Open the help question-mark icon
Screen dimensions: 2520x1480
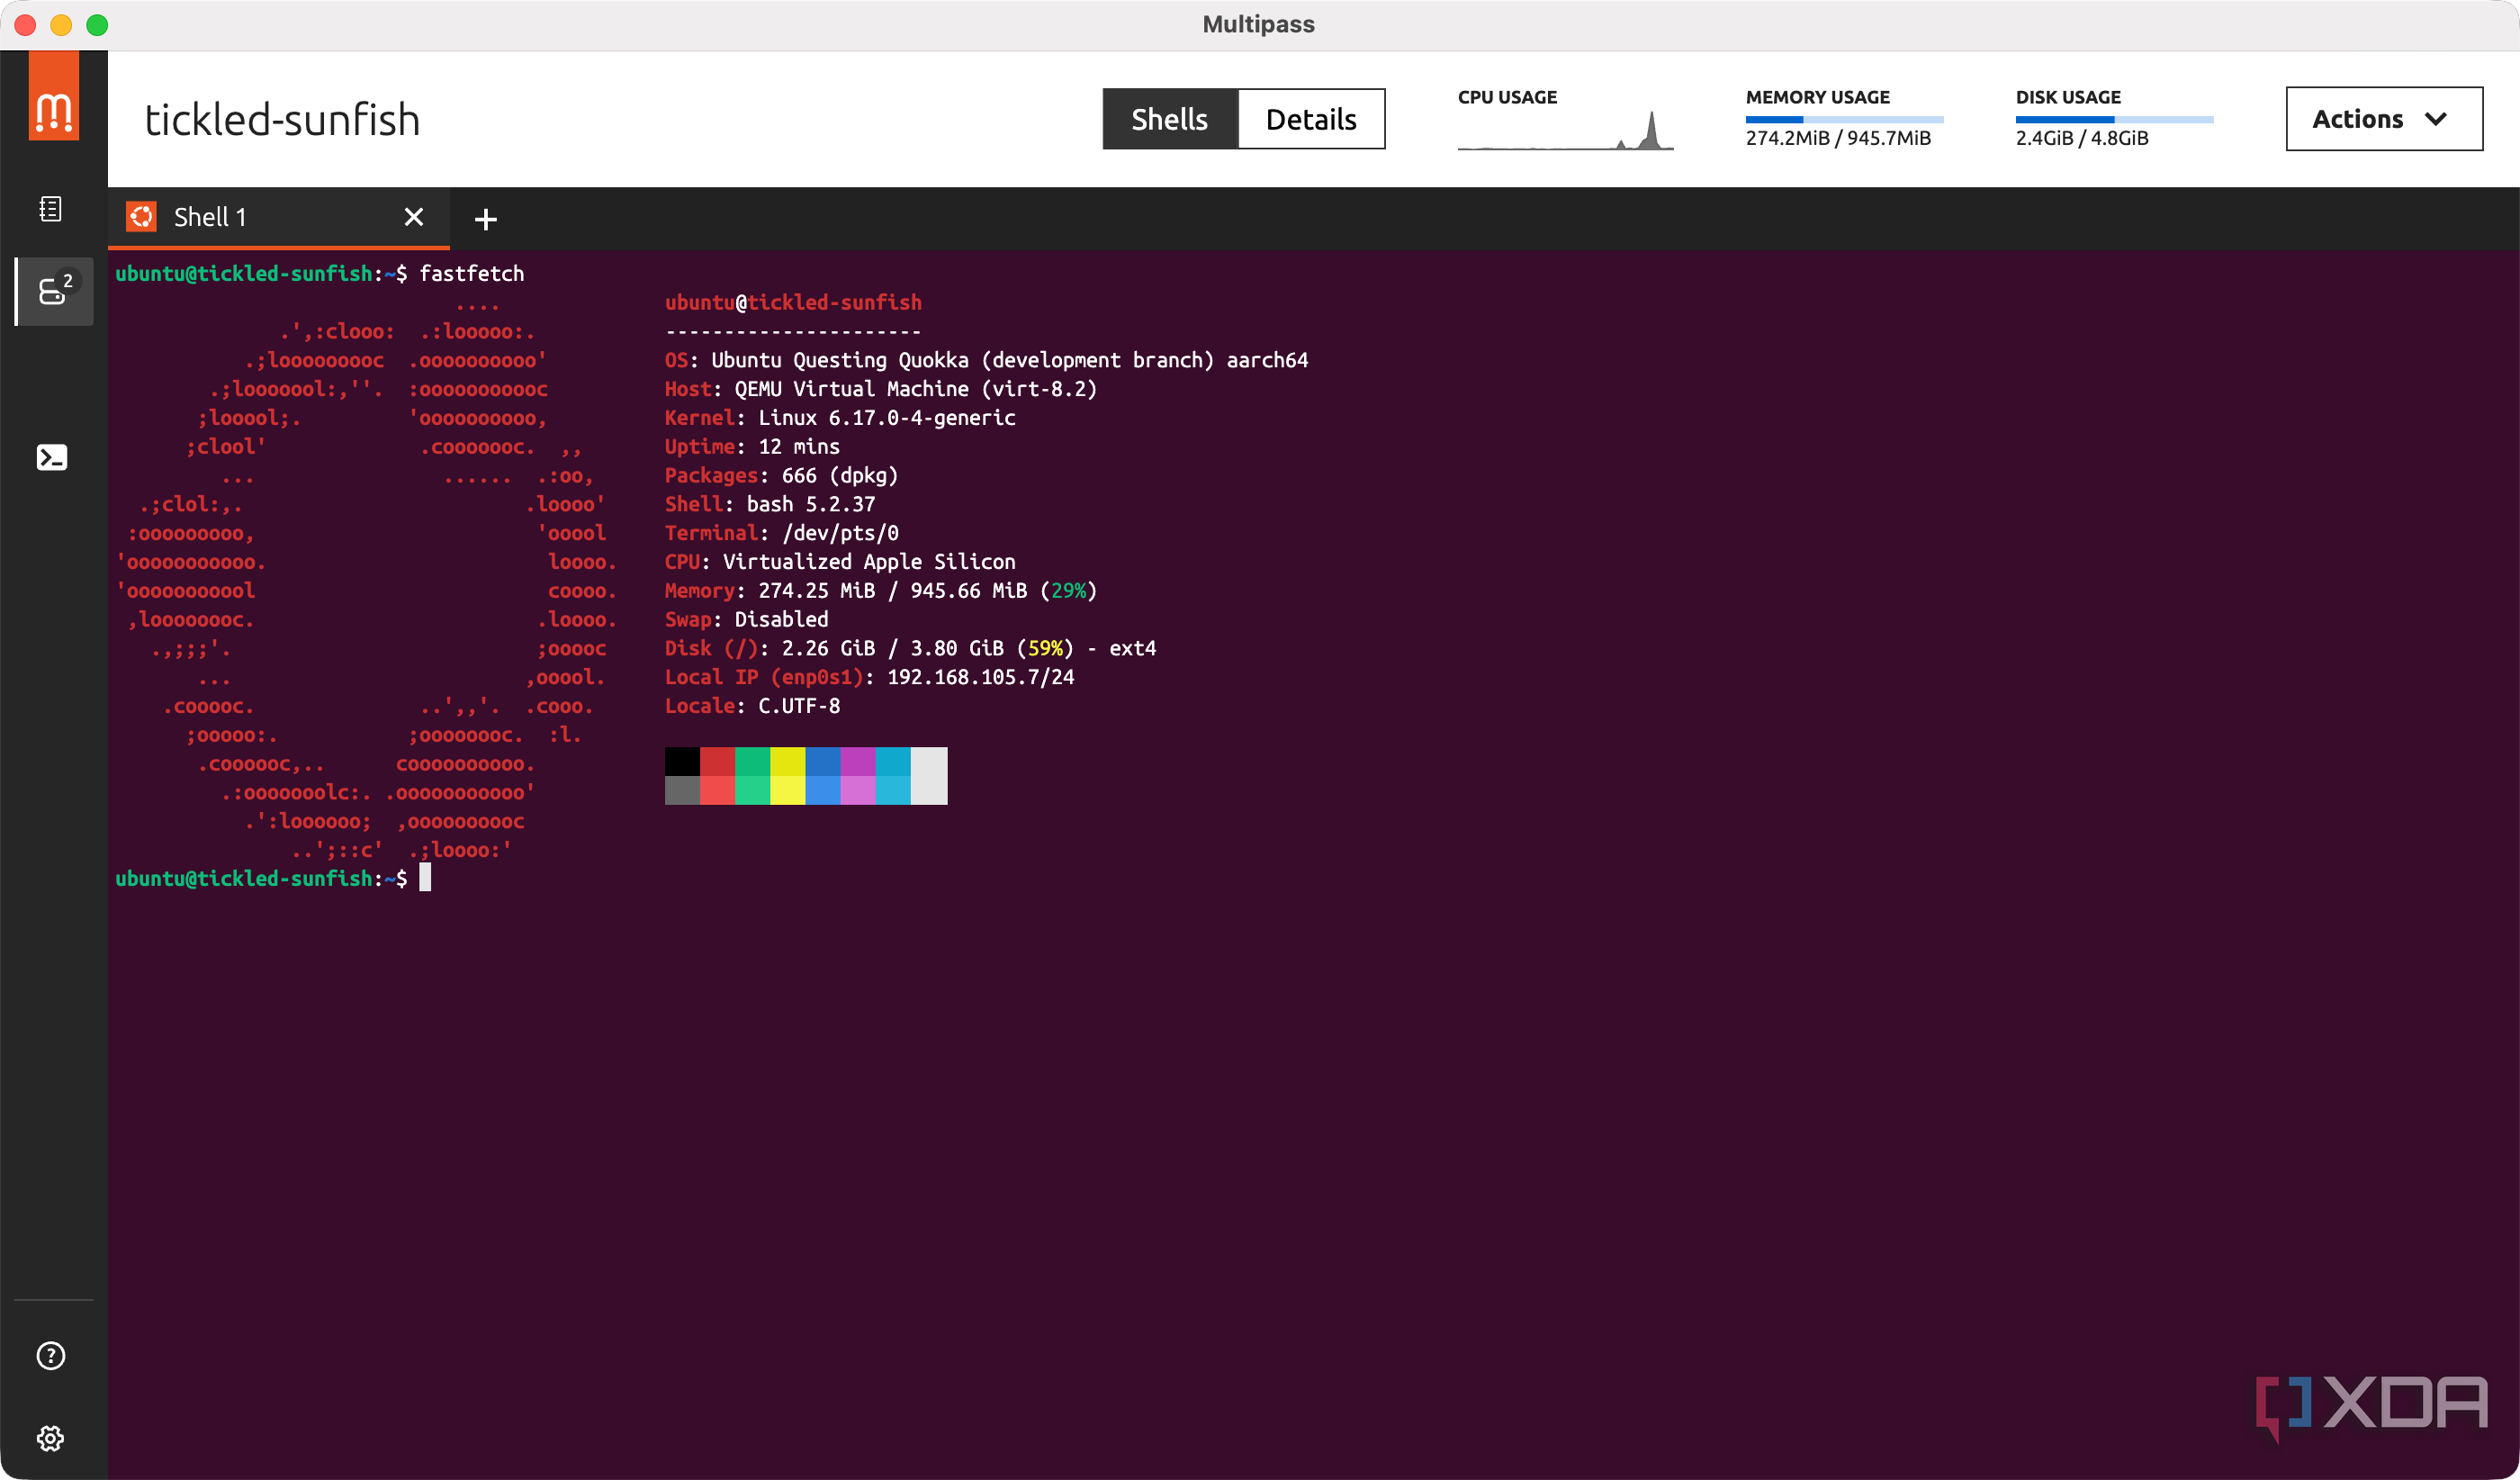point(51,1355)
